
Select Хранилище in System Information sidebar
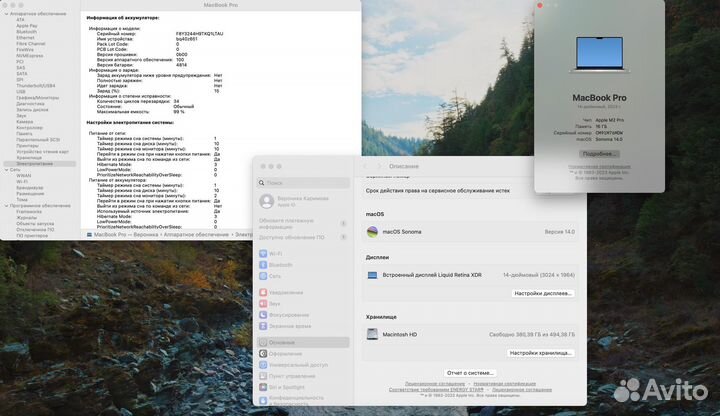point(29,157)
